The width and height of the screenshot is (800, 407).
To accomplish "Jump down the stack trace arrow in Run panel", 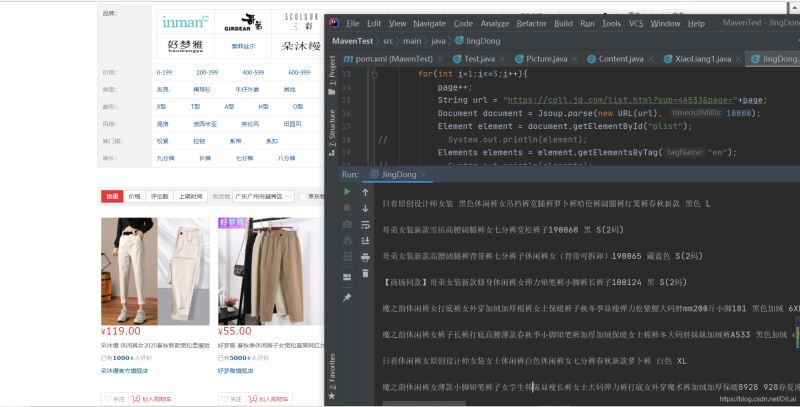I will point(365,208).
